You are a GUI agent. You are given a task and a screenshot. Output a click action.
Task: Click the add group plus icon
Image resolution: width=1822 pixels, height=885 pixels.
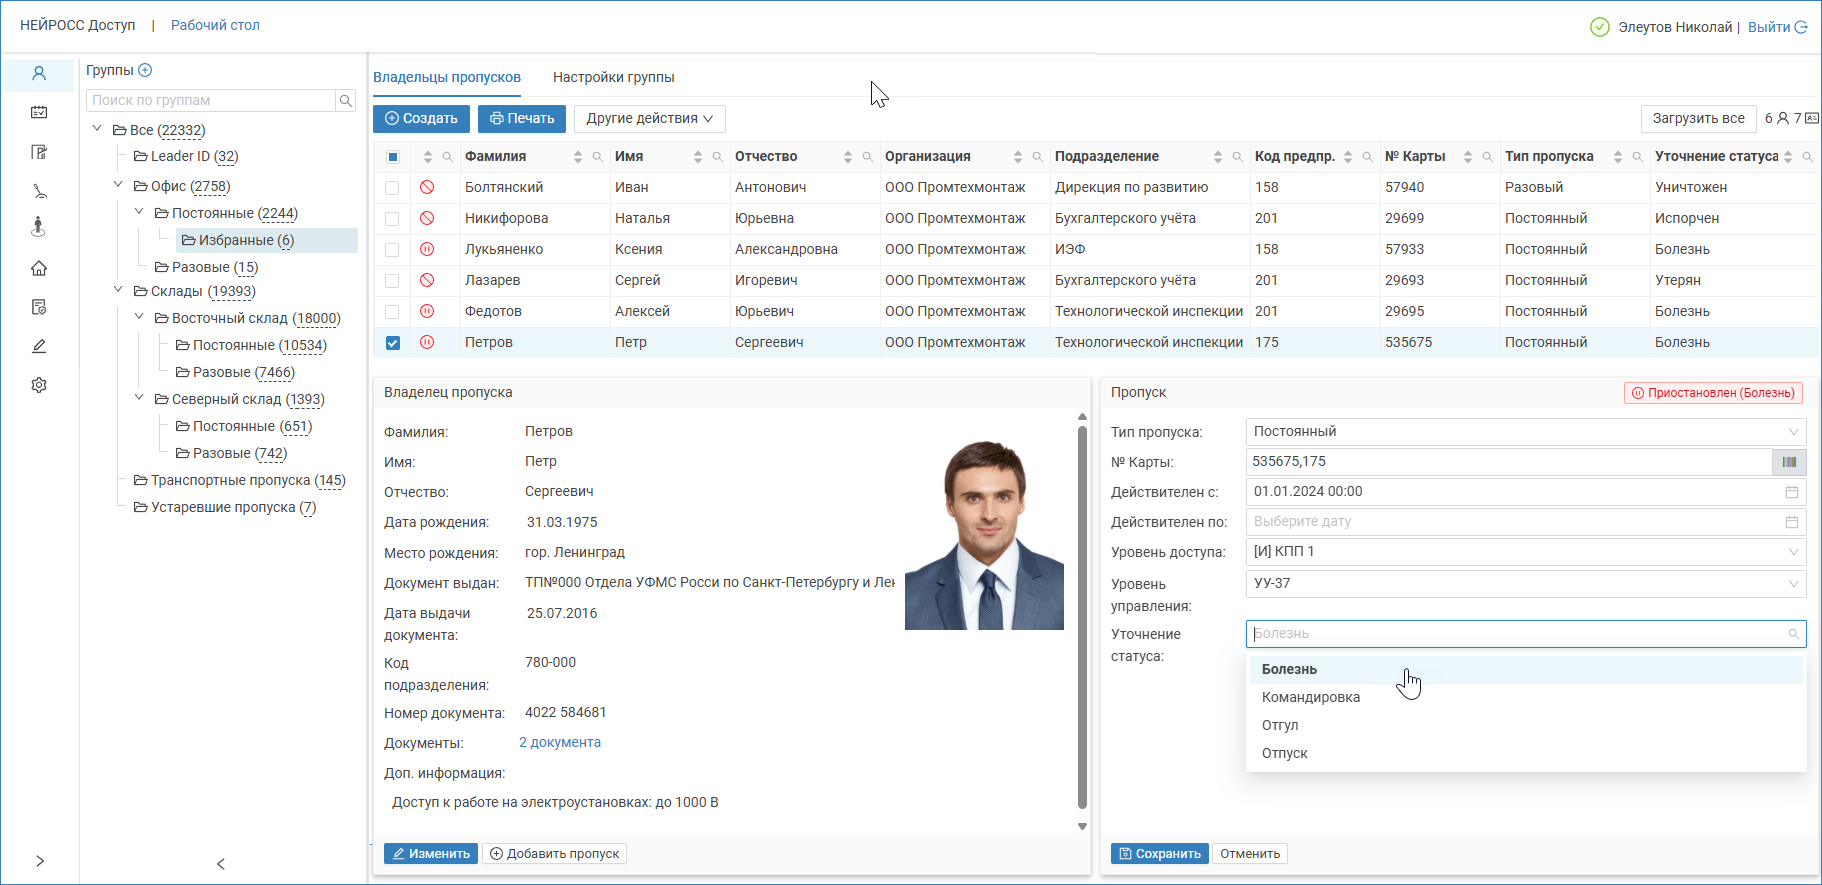point(145,70)
